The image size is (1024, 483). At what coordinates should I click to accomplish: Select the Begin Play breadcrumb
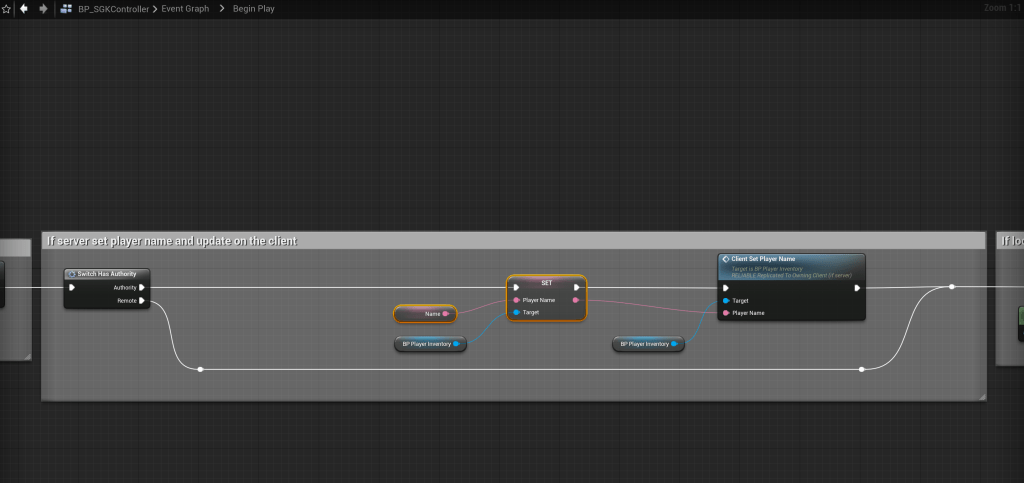pos(253,9)
